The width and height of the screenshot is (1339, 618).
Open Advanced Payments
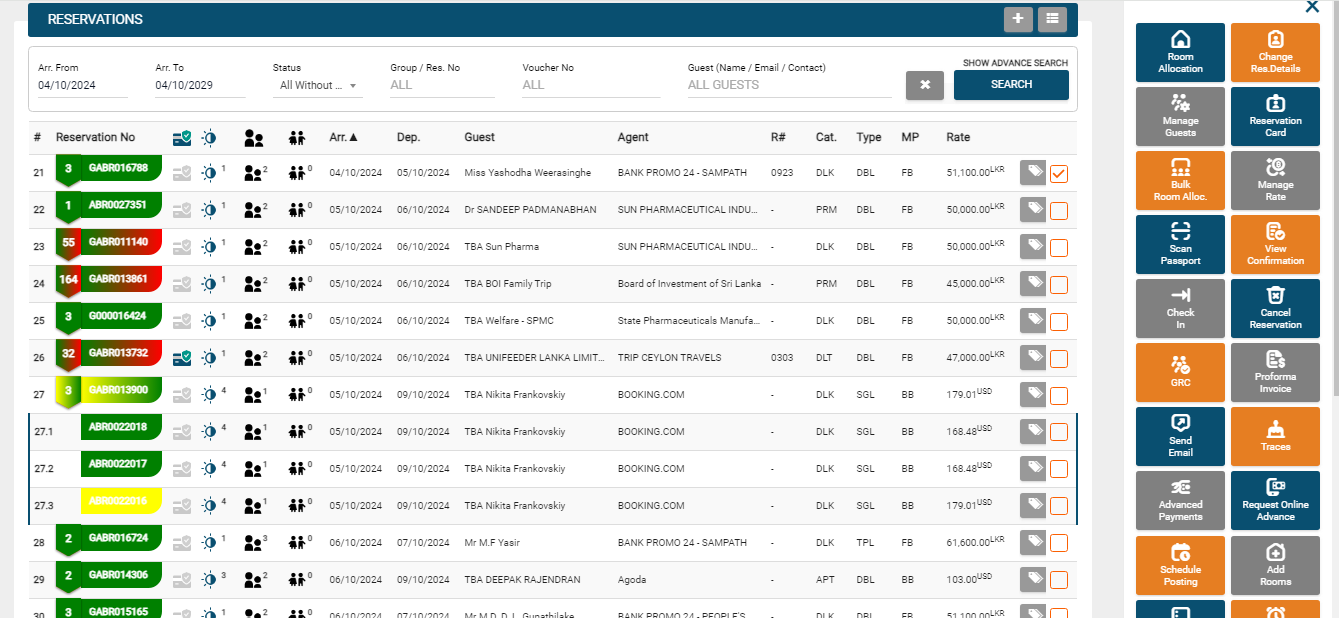[1180, 501]
